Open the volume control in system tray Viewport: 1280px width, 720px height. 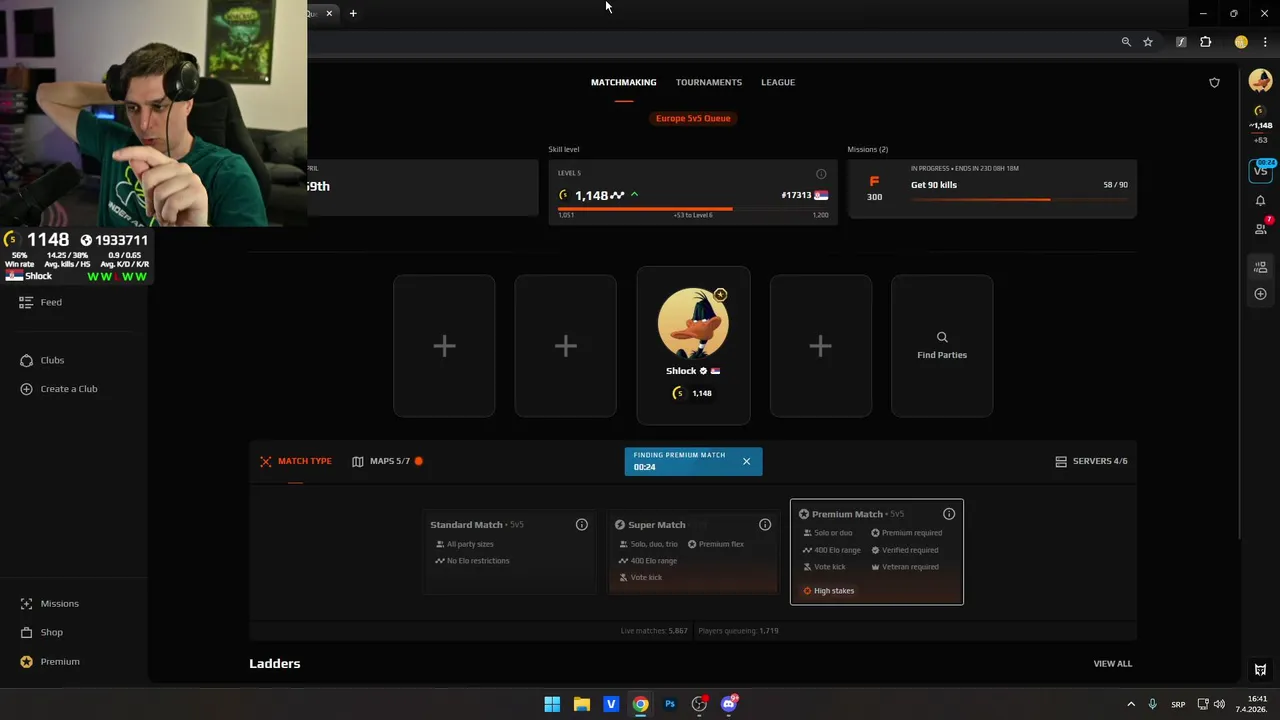(1219, 704)
